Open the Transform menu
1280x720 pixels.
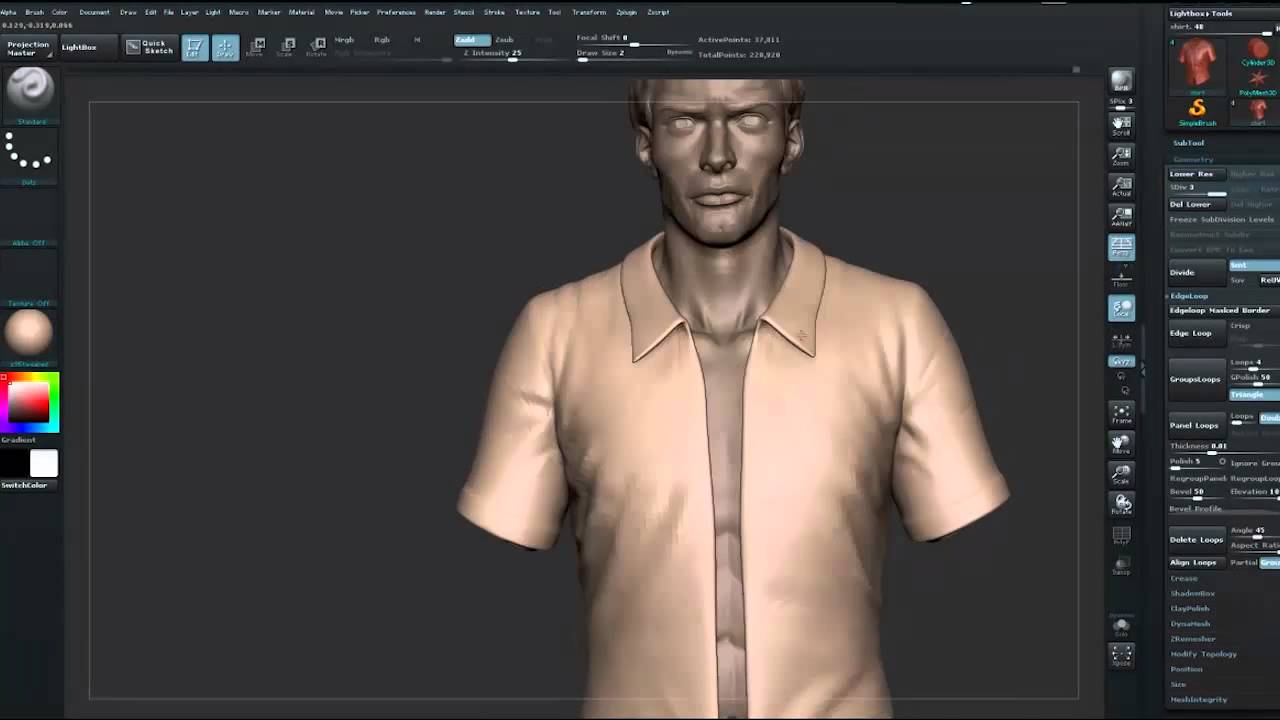click(x=589, y=12)
